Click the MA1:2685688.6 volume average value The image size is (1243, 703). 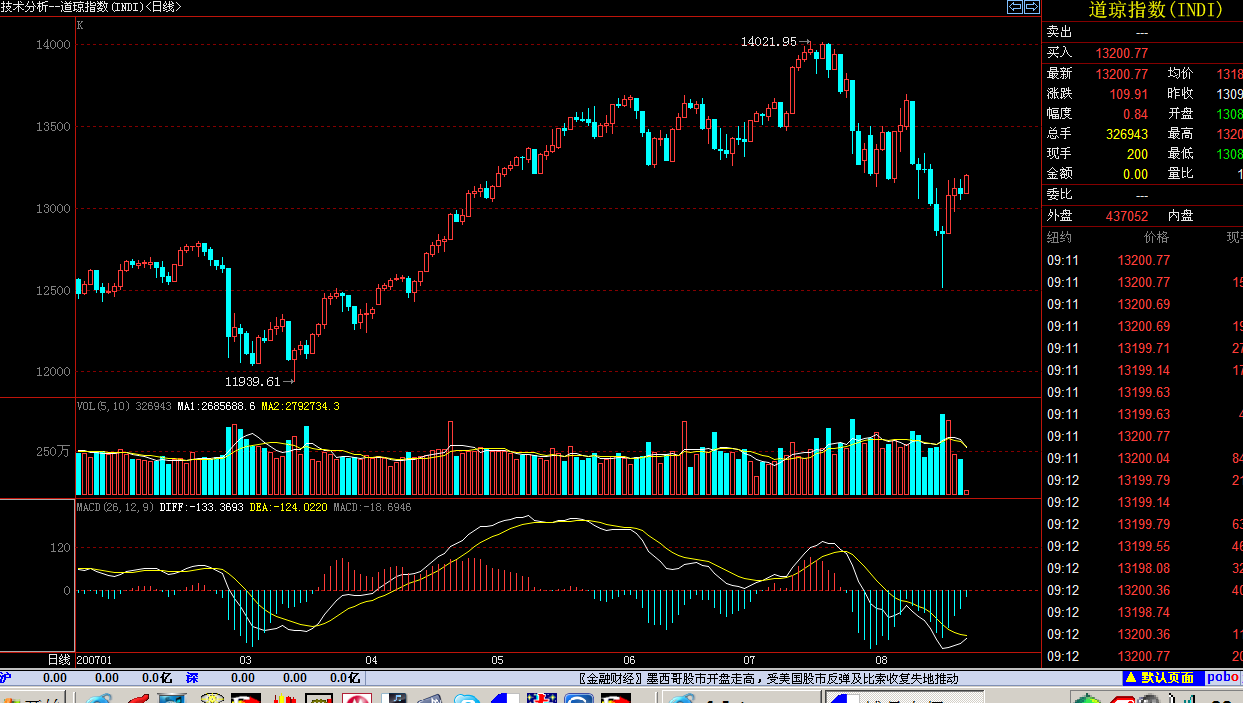pos(216,406)
